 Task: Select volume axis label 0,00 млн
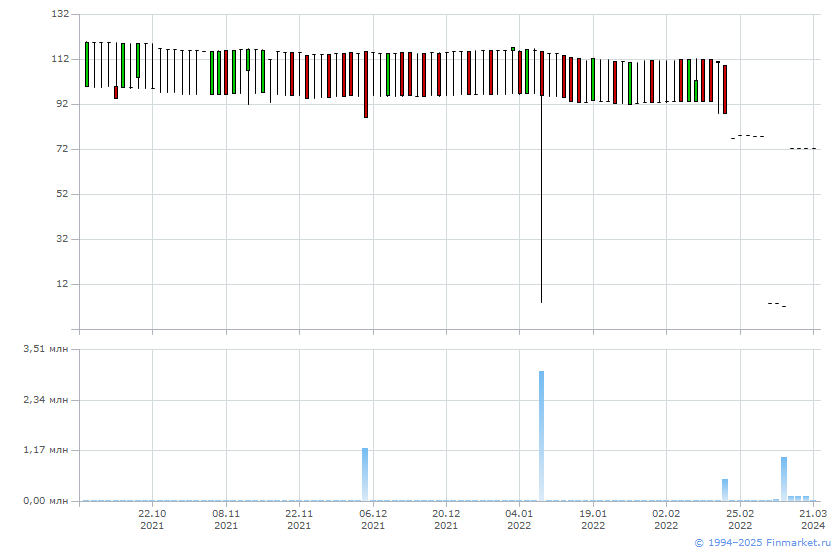point(46,501)
